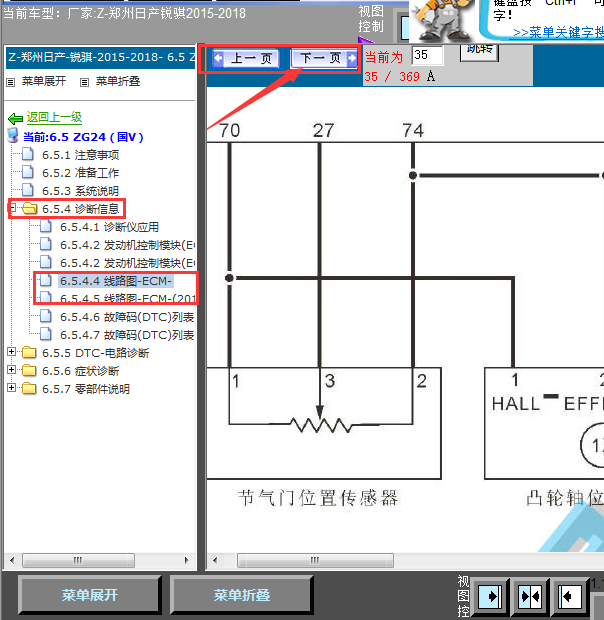Viewport: 604px width, 620px height.
Task: Click the 当前车型 vehicle model title text
Action: 125,14
